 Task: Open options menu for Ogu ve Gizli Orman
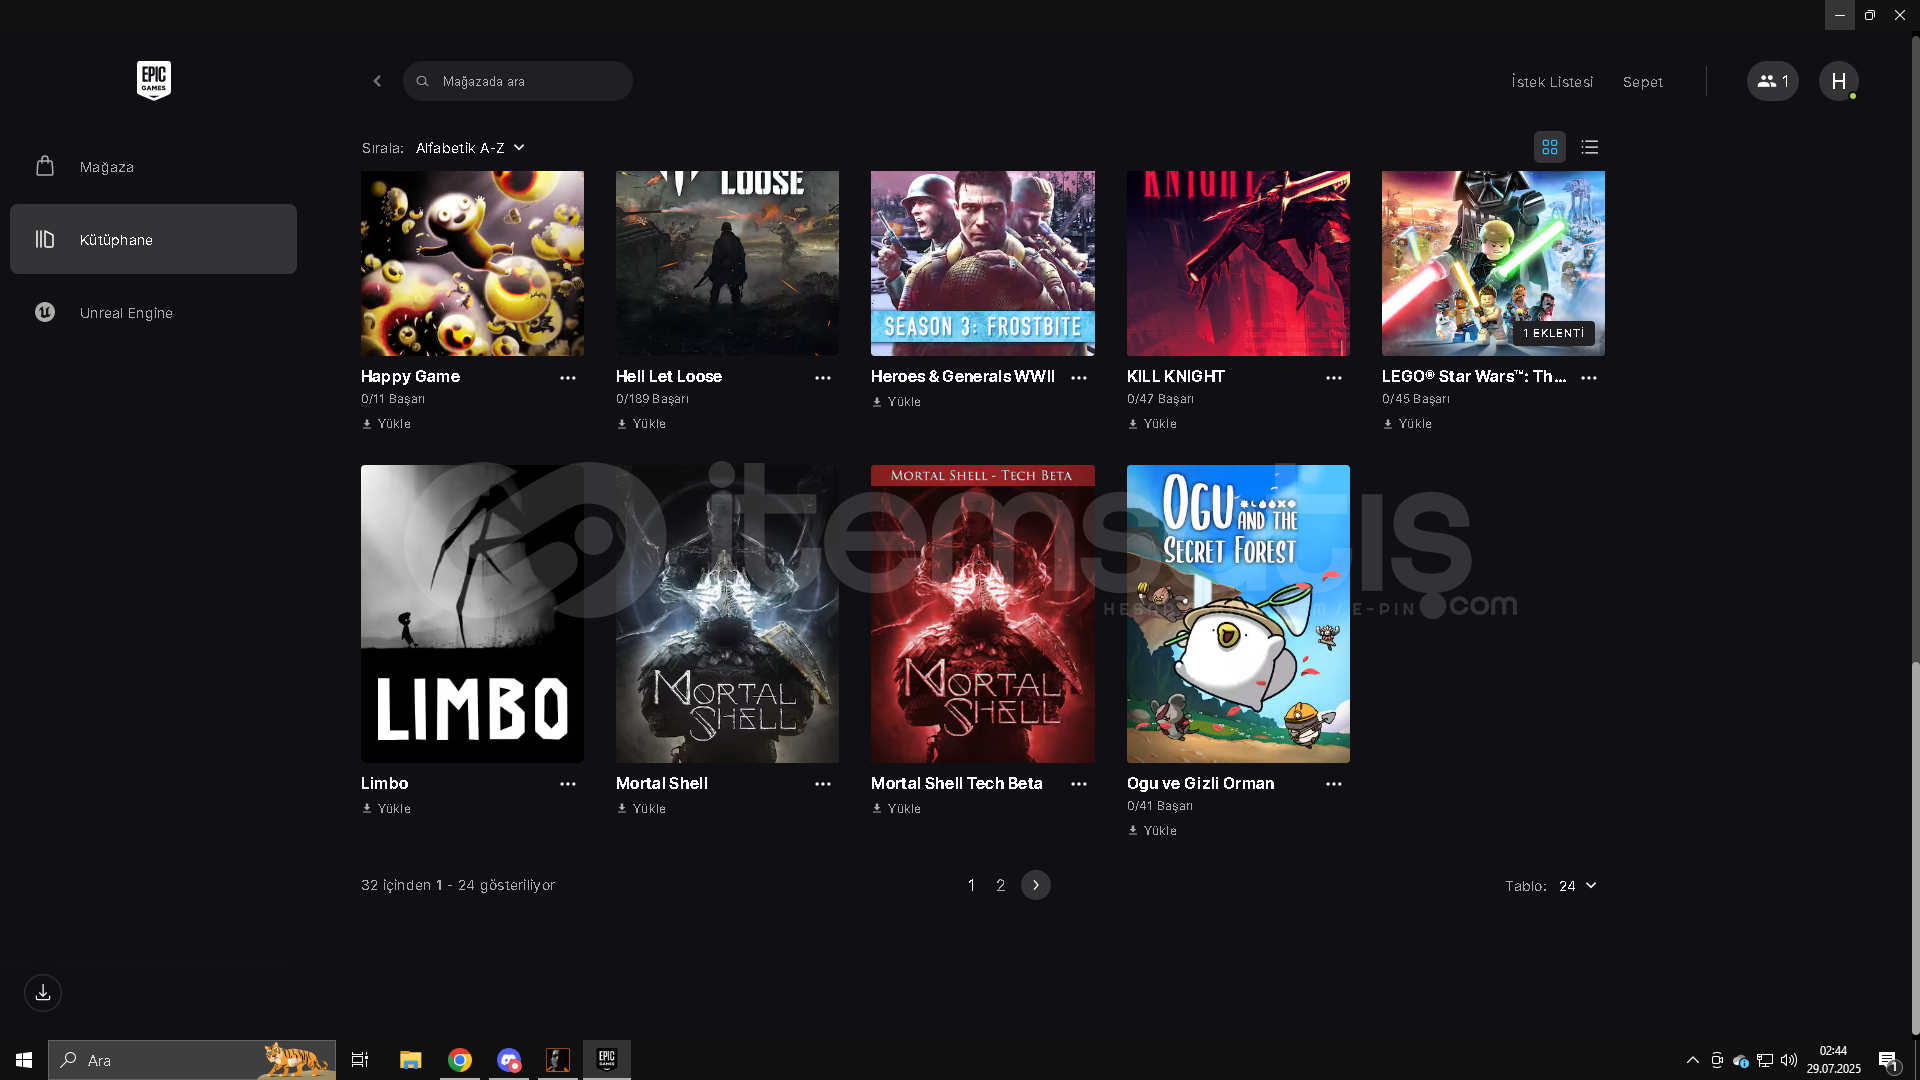[1334, 784]
